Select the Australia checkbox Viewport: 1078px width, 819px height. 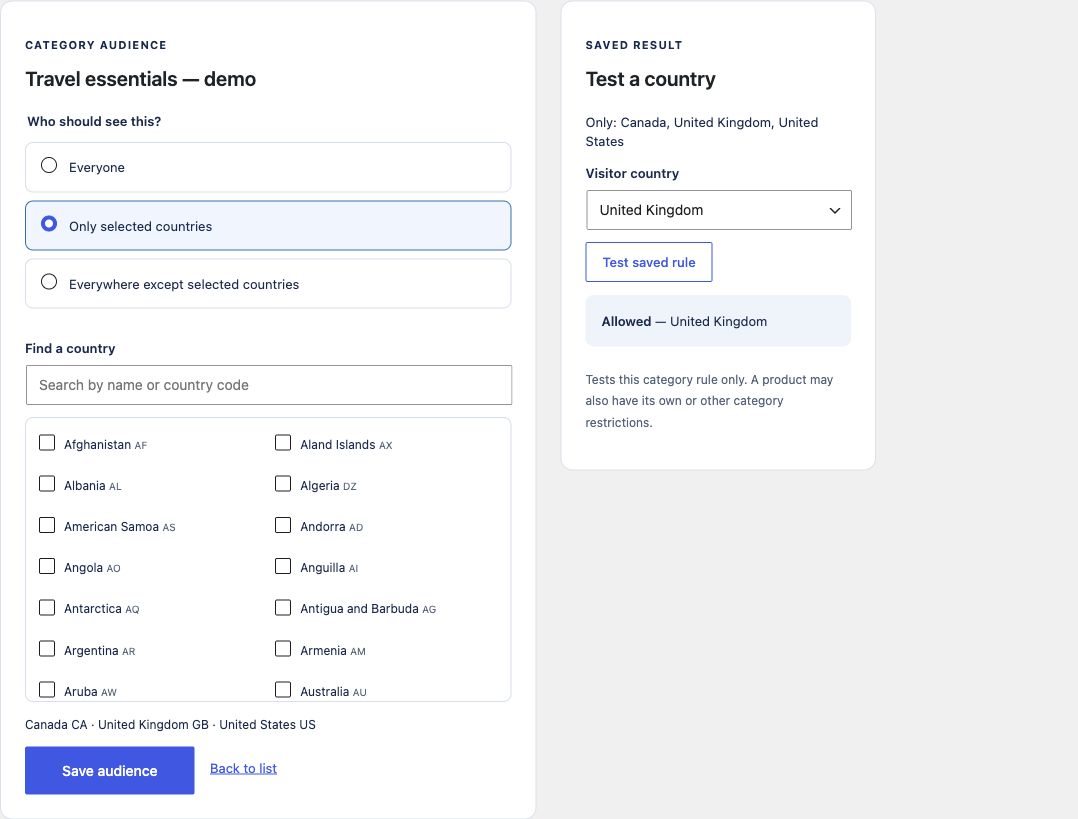point(283,690)
